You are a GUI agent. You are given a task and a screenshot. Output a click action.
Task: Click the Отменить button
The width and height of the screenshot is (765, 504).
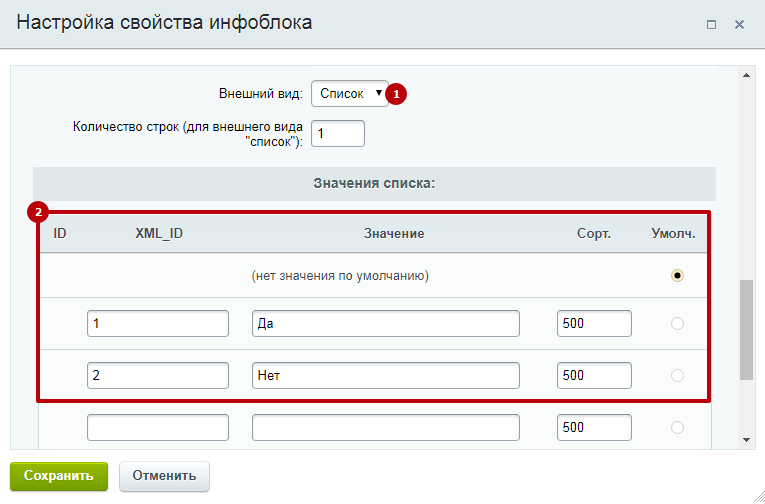pos(164,476)
